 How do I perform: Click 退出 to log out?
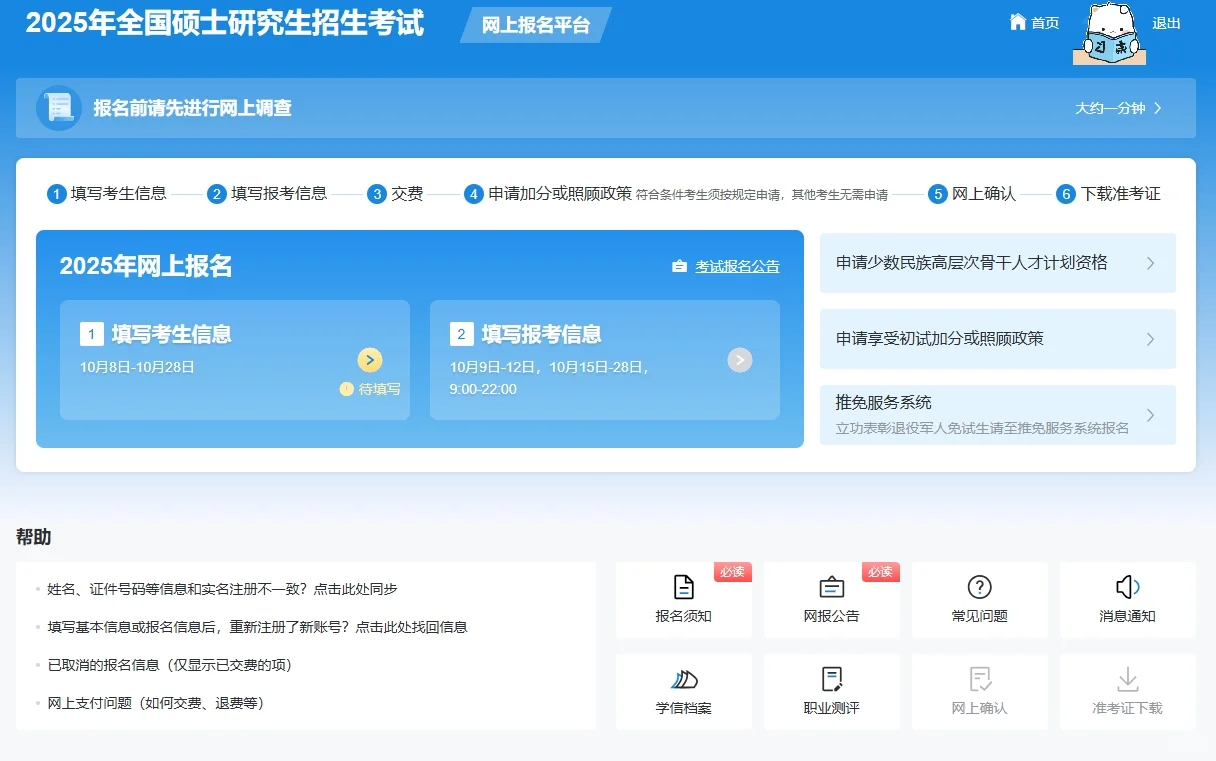point(1166,22)
